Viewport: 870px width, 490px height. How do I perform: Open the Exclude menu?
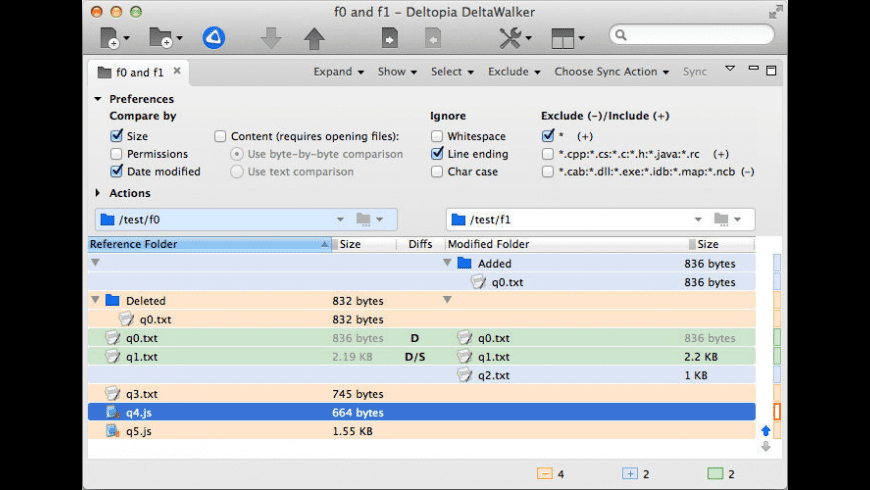[513, 72]
